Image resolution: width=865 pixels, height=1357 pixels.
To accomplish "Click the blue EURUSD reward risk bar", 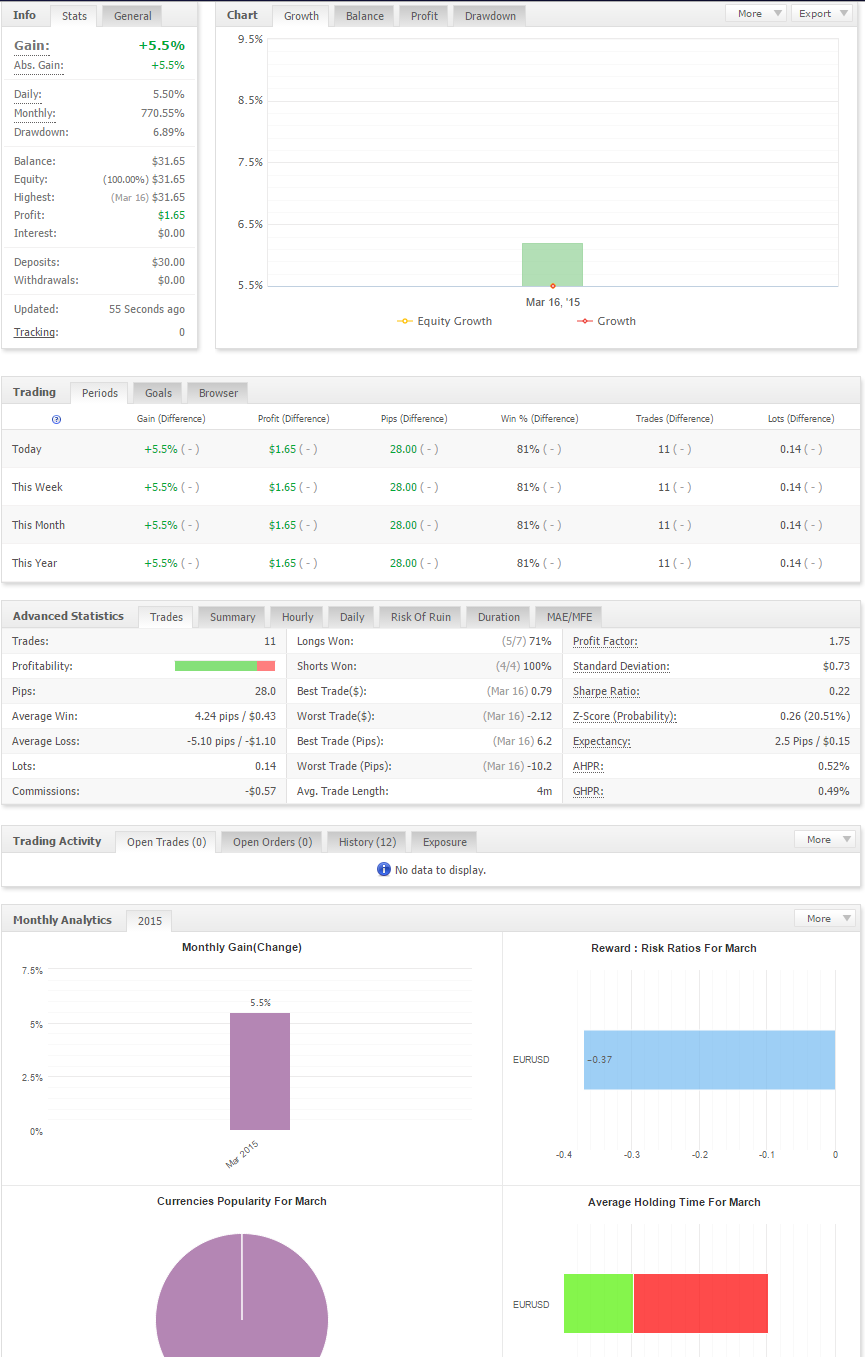I will tap(710, 1060).
